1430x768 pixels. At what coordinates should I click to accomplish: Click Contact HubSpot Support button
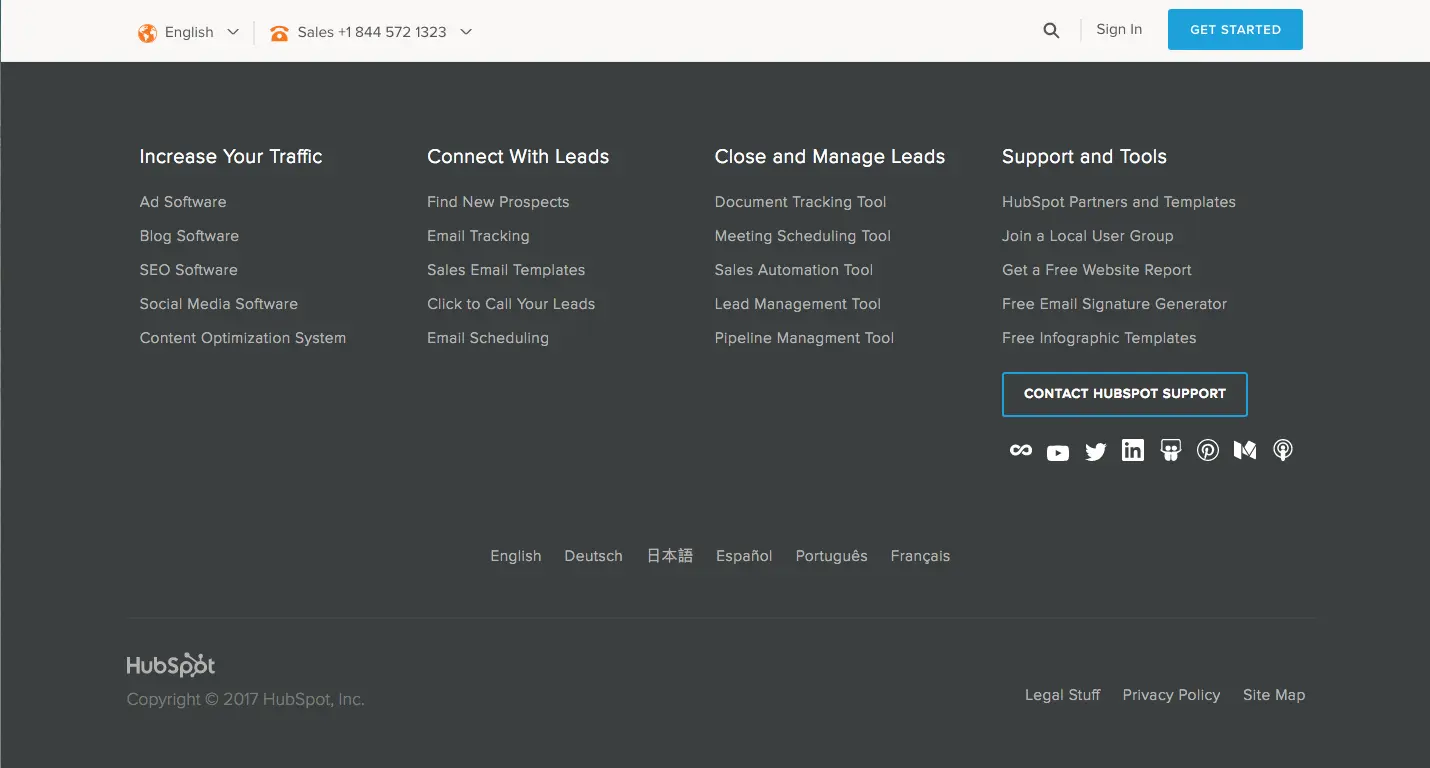coord(1125,394)
